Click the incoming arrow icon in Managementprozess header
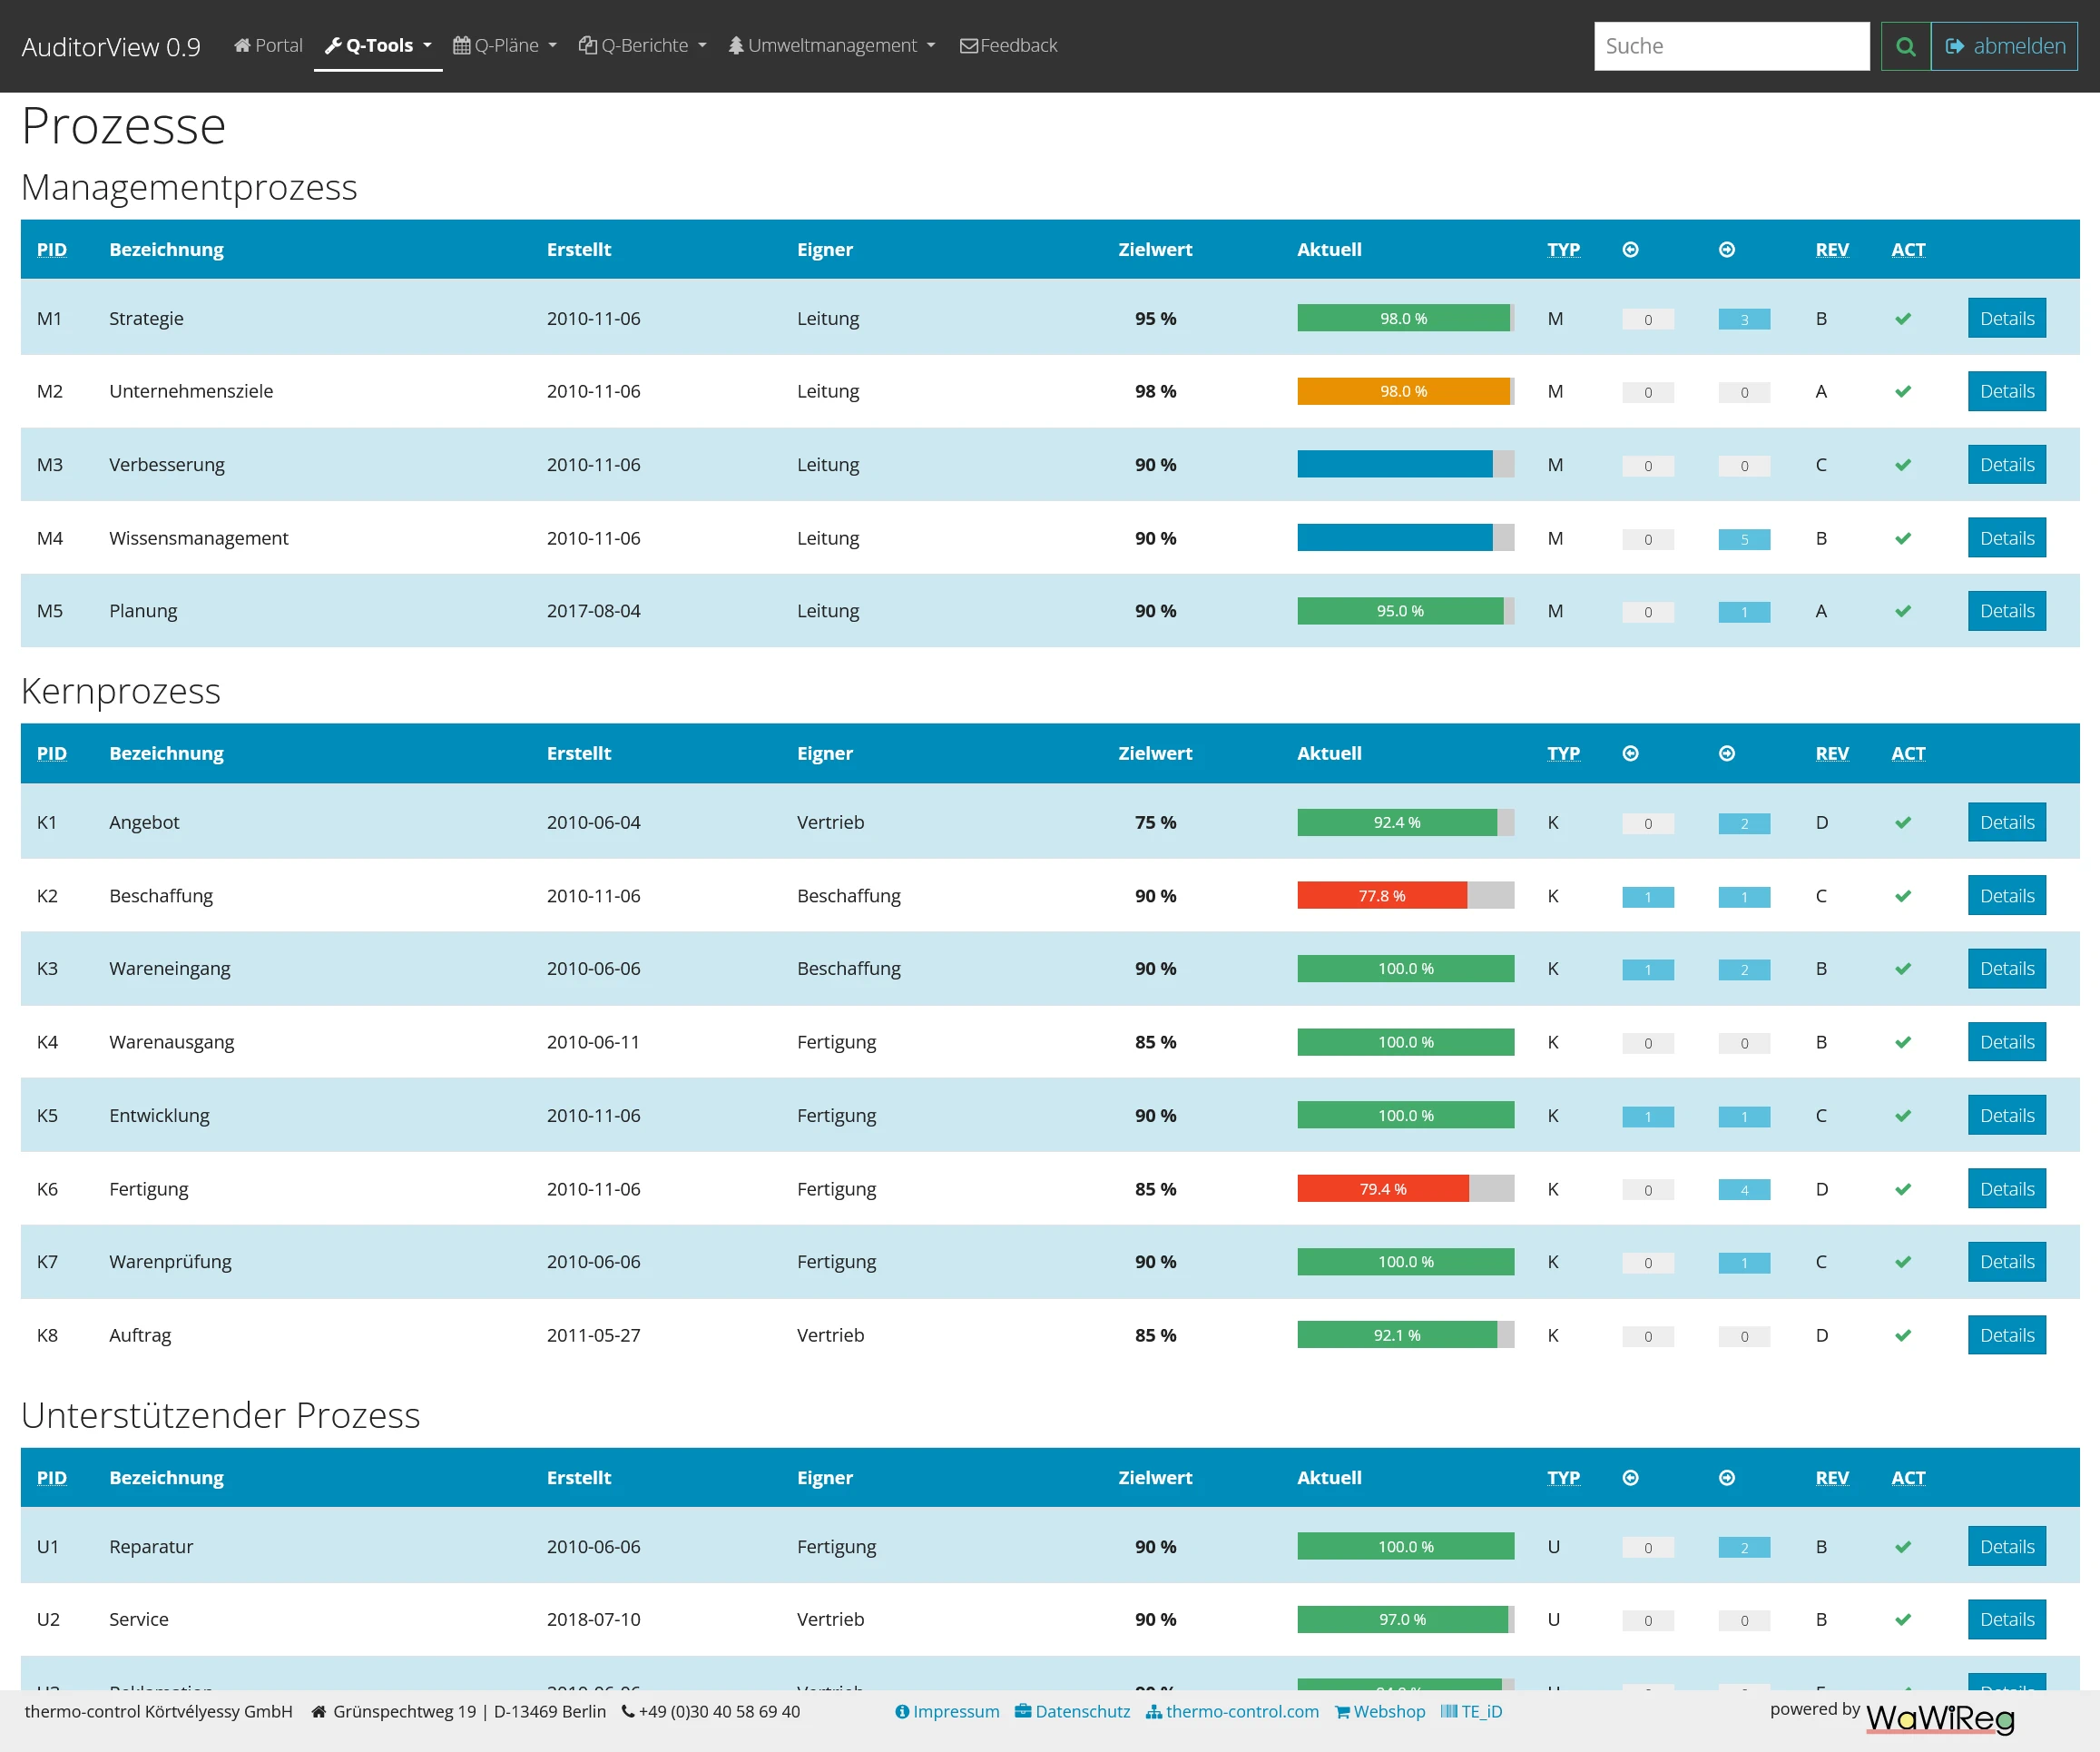Image resolution: width=2100 pixels, height=1752 pixels. pos(1630,249)
